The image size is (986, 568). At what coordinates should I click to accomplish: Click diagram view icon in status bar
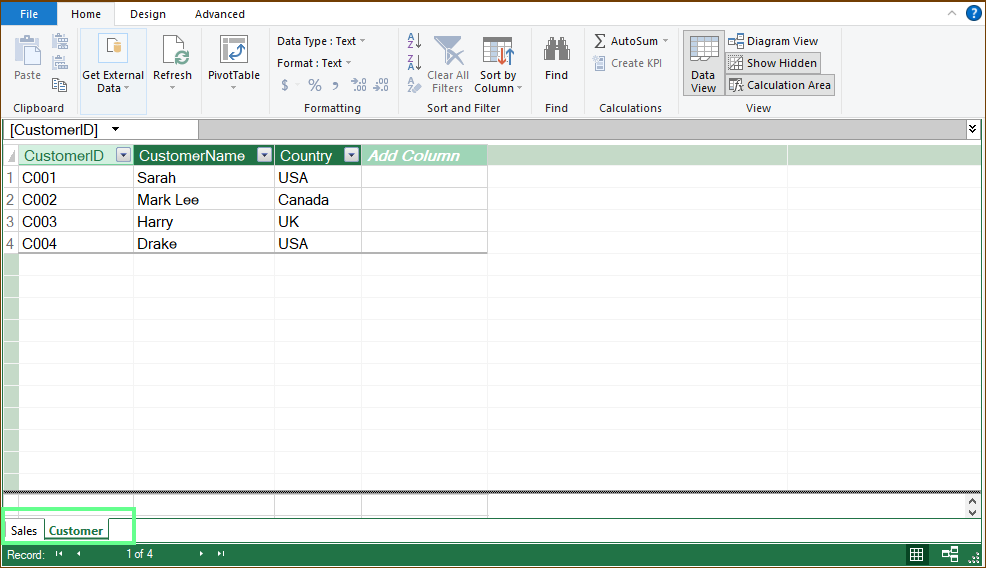950,554
